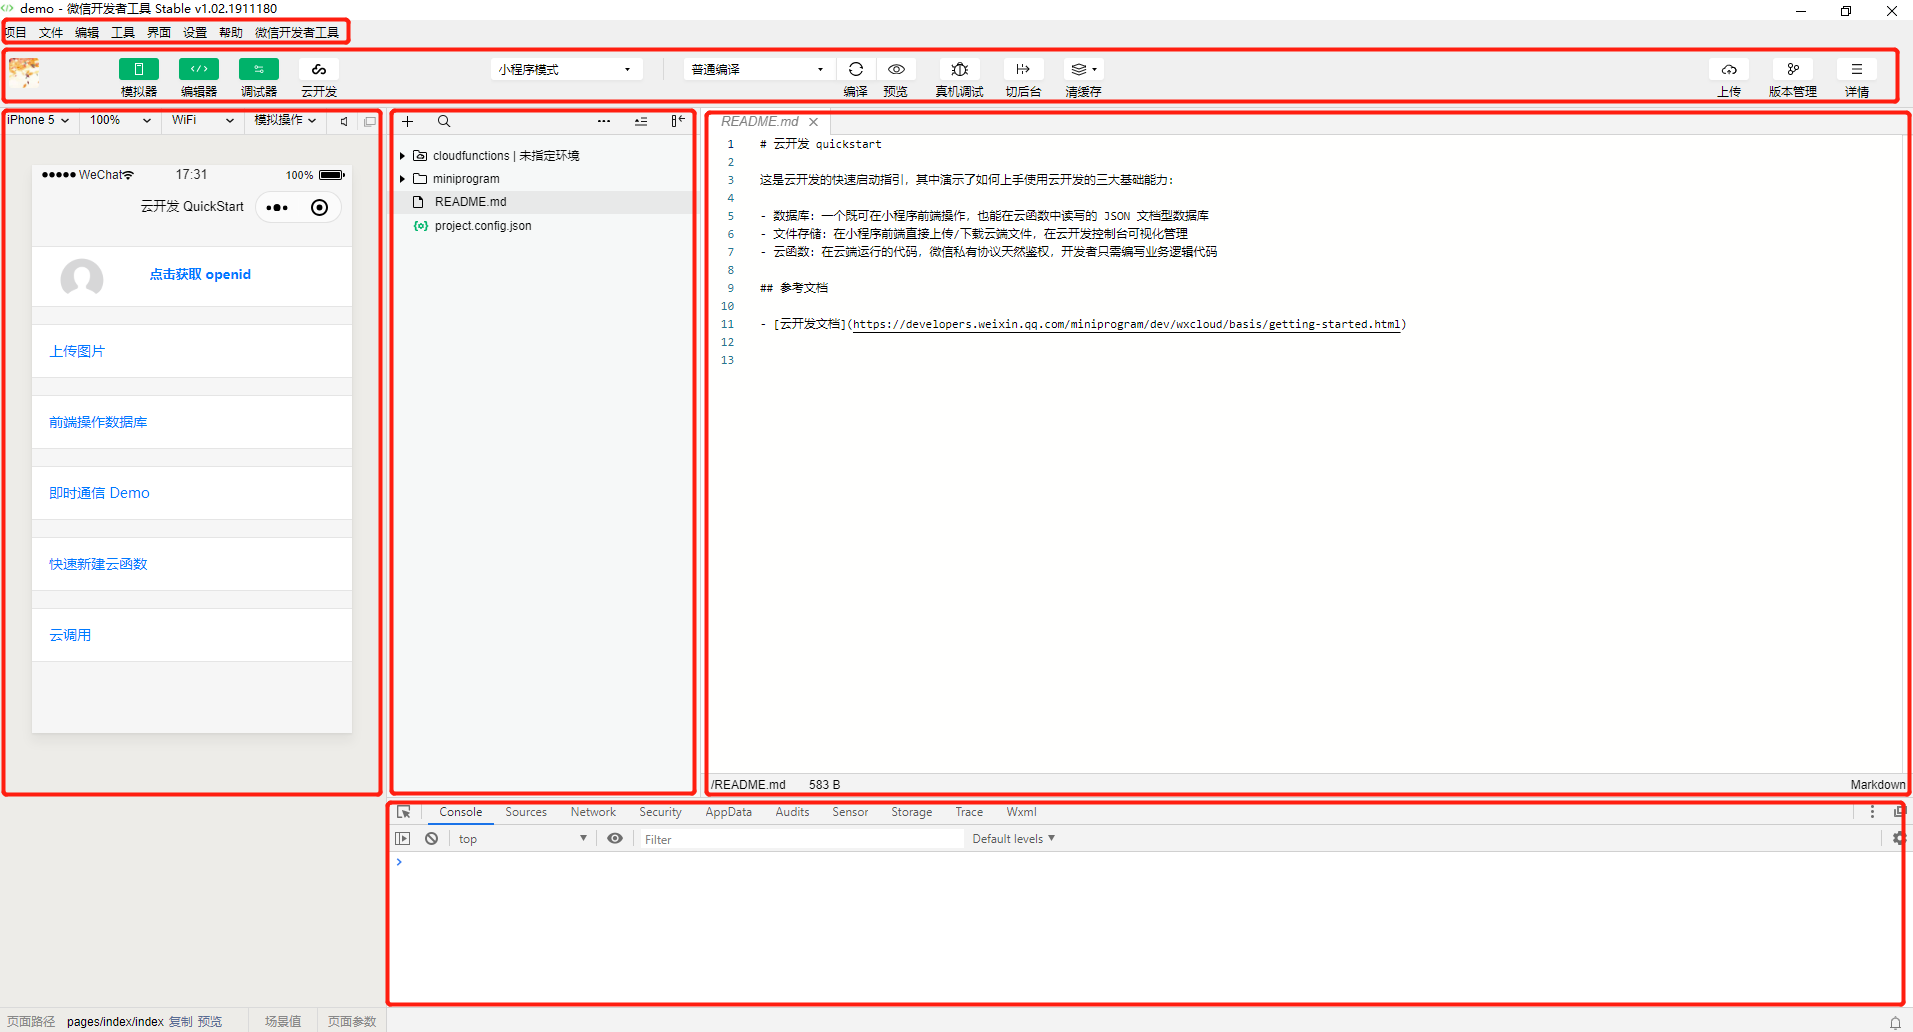The image size is (1913, 1032).
Task: Click the collapse-all tree icon
Action: [x=641, y=121]
